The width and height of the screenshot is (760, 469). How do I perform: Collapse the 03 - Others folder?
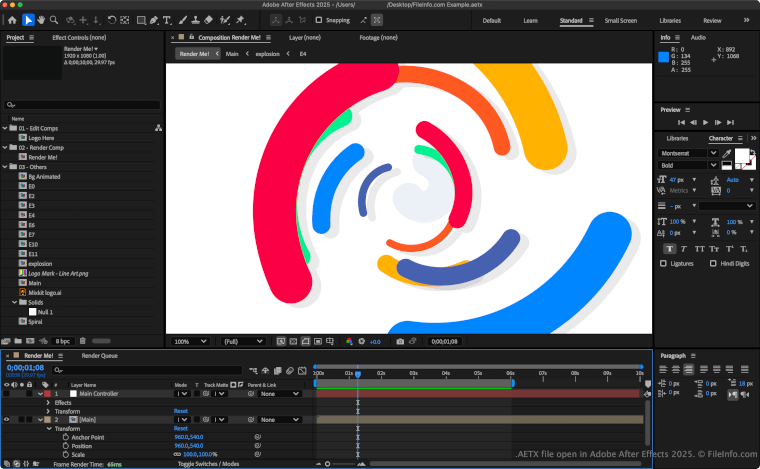coord(5,167)
